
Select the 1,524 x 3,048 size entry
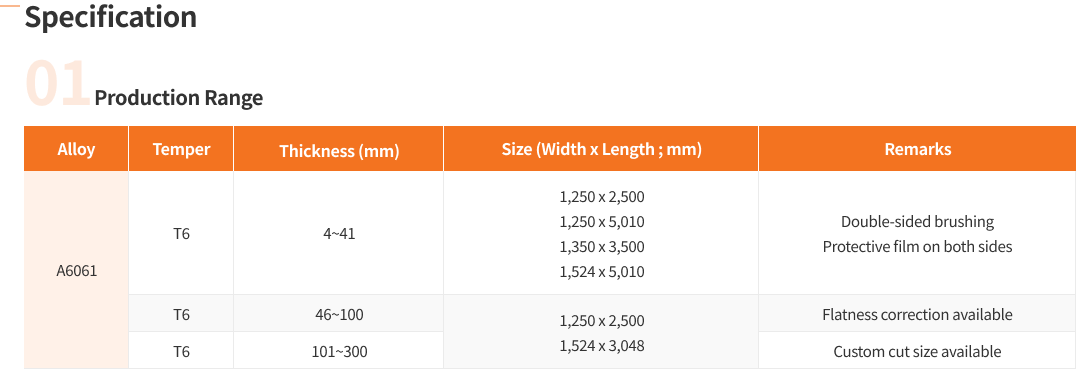602,346
